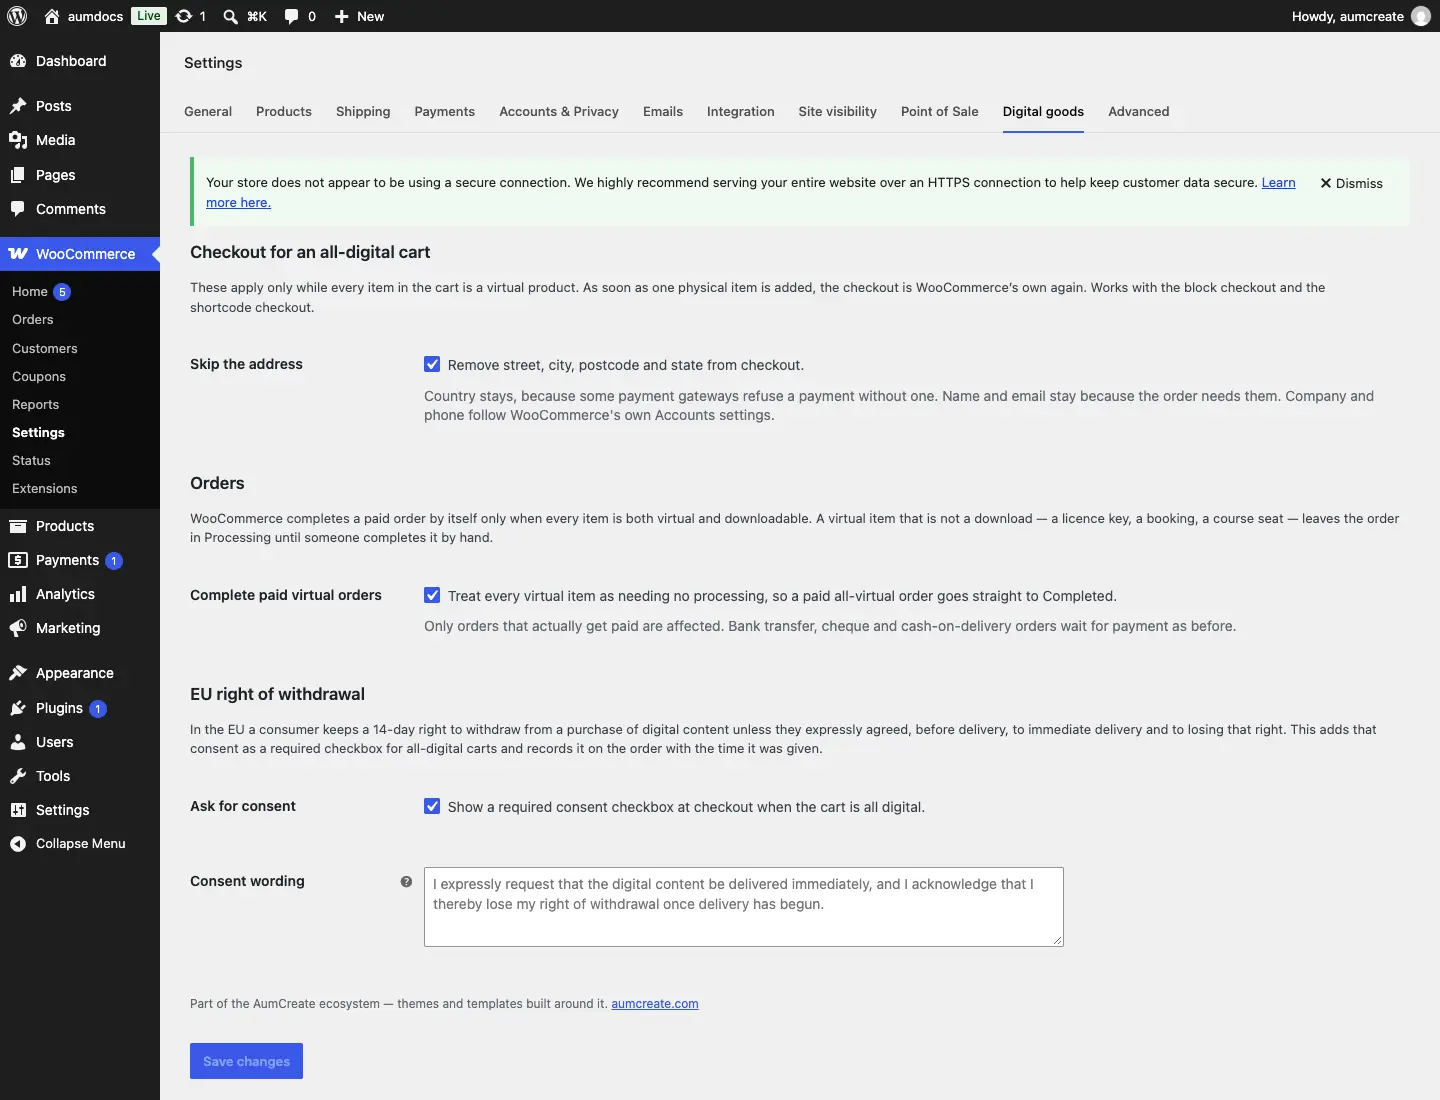Viewport: 1440px width, 1100px height.
Task: Click the home icon beside aumdocs
Action: click(52, 16)
